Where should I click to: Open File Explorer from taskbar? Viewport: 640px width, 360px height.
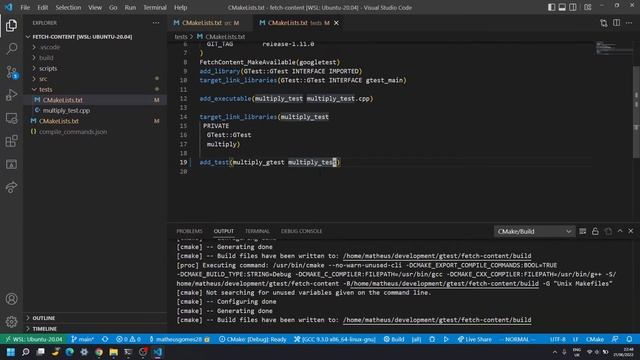coord(113,352)
